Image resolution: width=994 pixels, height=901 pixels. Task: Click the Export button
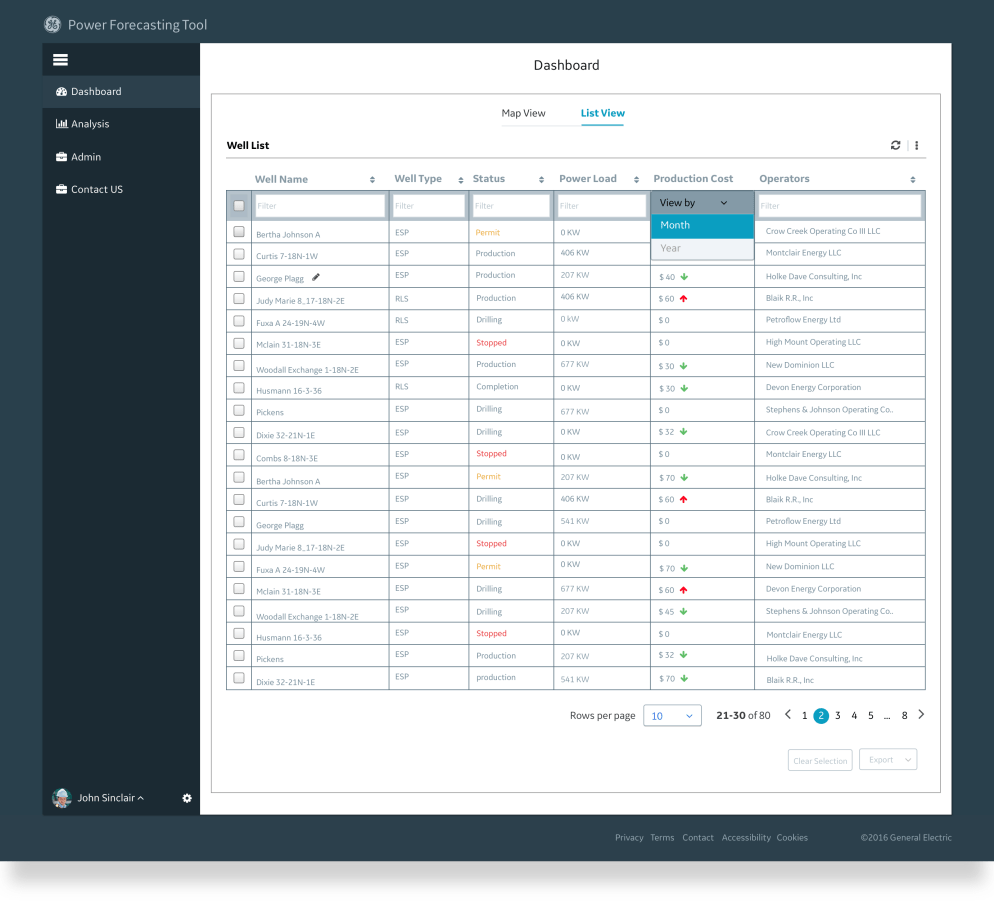pyautogui.click(x=888, y=759)
